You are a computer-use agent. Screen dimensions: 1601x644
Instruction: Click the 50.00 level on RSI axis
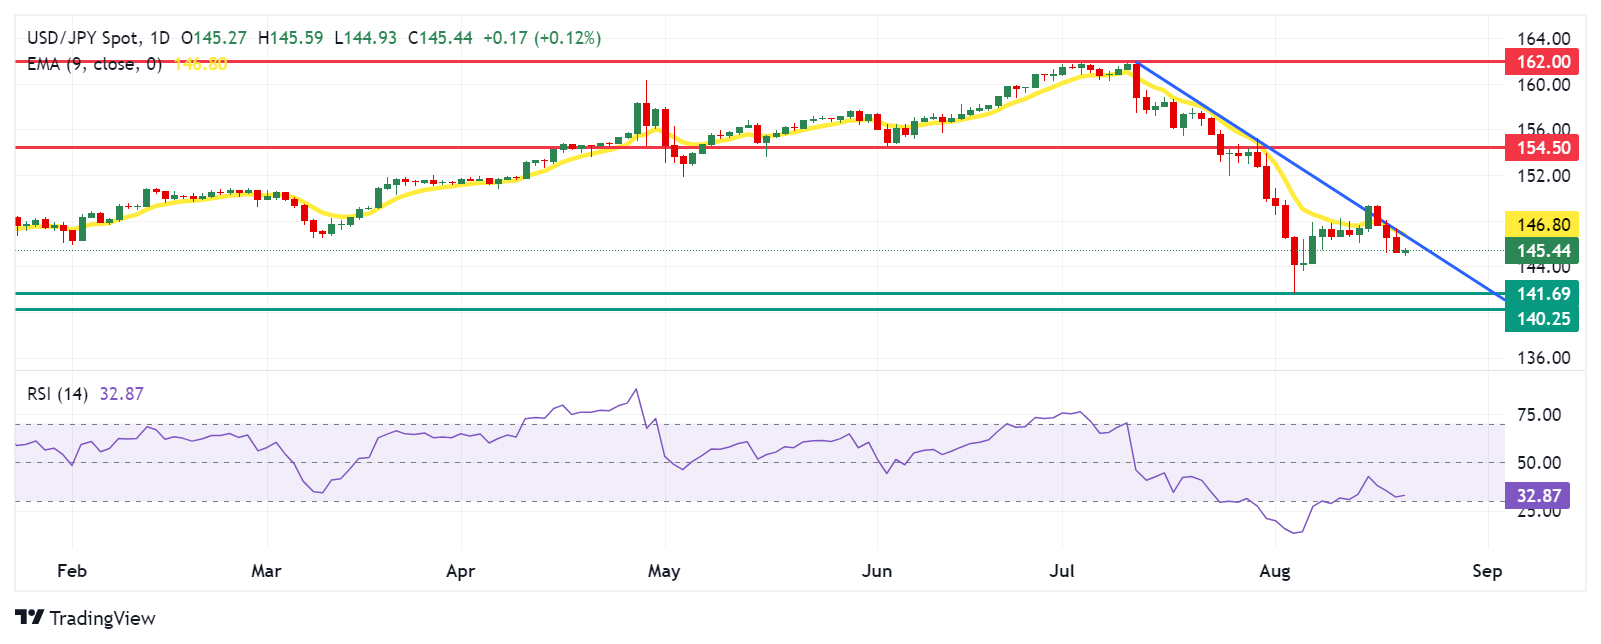[1539, 463]
